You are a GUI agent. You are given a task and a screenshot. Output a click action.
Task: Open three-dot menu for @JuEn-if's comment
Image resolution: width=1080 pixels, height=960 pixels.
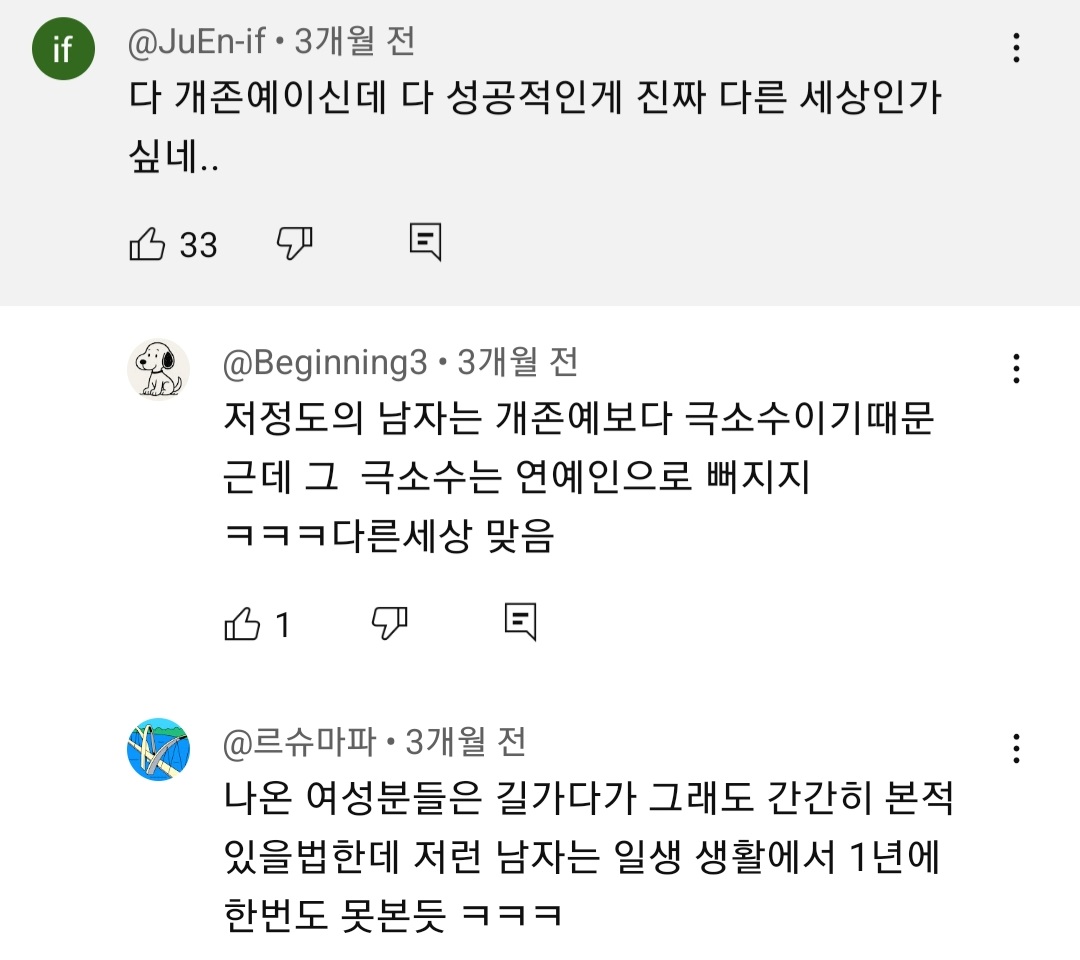pyautogui.click(x=1016, y=48)
